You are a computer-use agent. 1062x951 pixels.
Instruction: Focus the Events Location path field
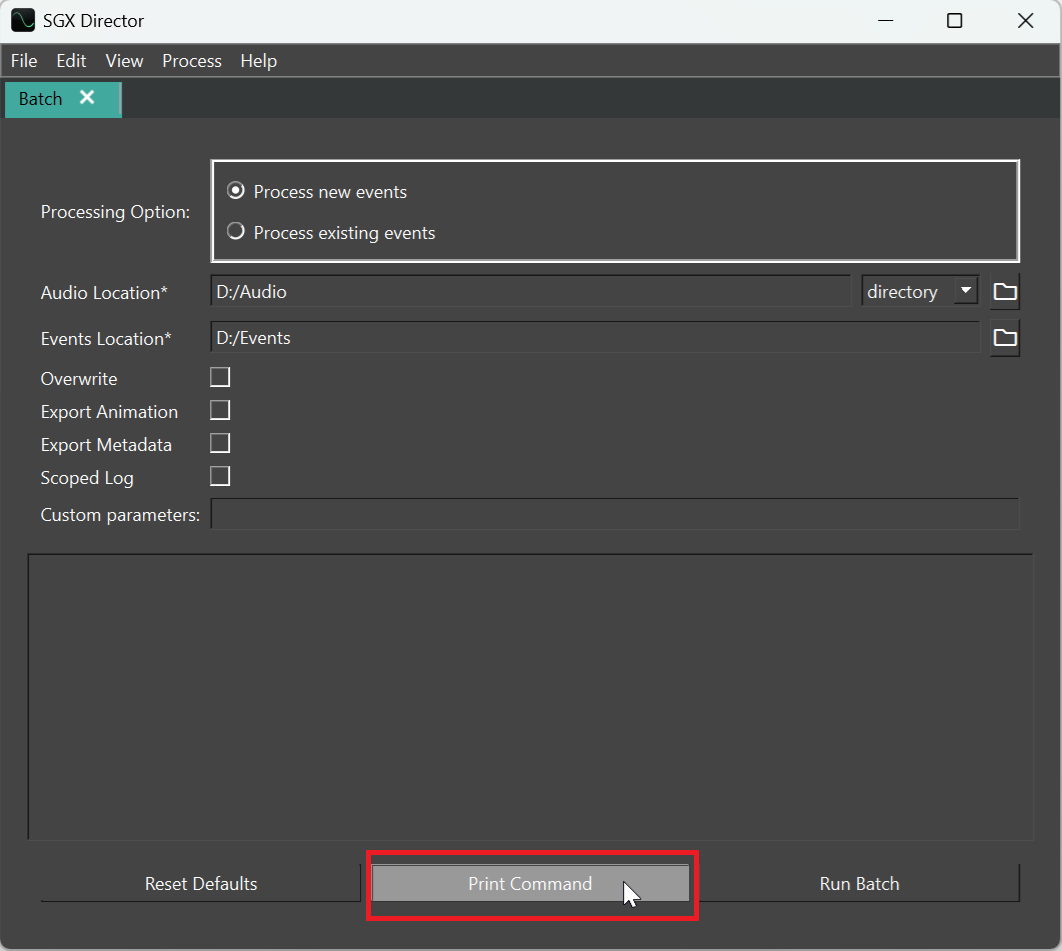[595, 338]
